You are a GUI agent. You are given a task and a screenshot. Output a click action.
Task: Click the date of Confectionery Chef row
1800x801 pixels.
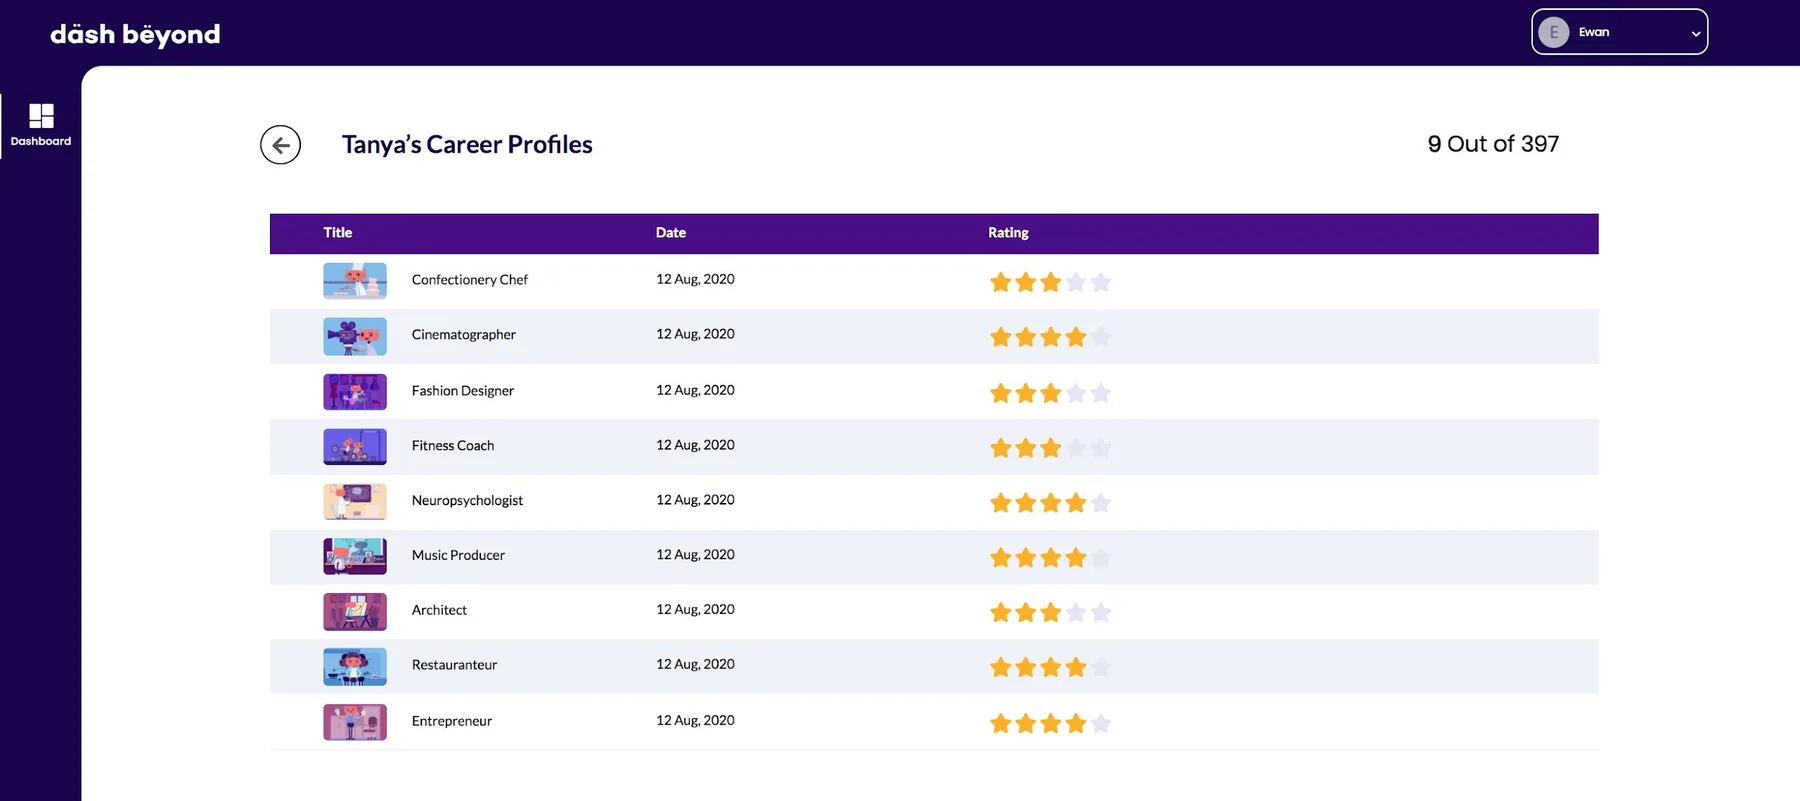[695, 279]
